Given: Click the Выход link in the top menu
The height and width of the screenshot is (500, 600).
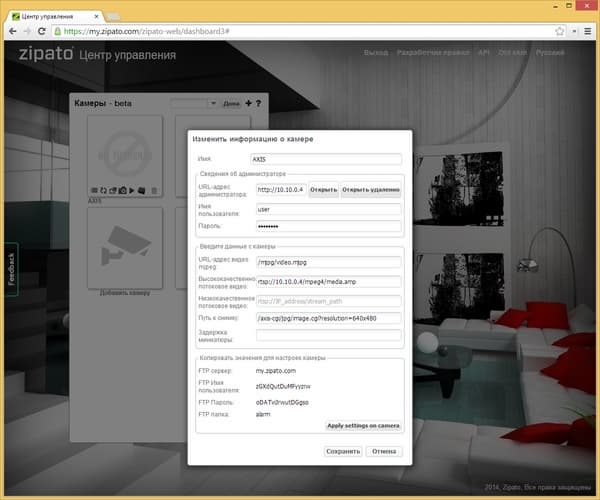Looking at the screenshot, I should click(376, 52).
